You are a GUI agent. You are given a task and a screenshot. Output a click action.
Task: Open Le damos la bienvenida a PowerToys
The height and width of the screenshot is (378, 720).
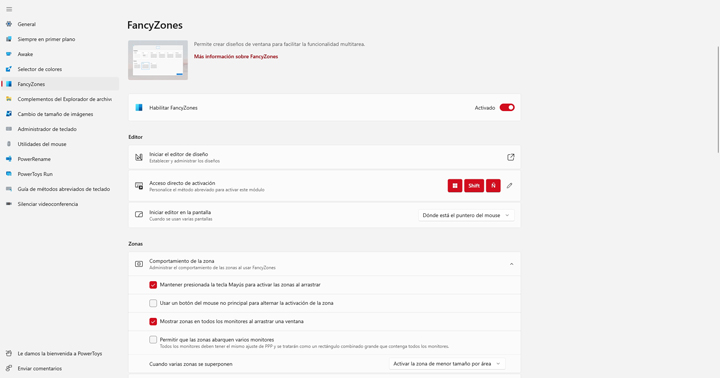pyautogui.click(x=60, y=354)
